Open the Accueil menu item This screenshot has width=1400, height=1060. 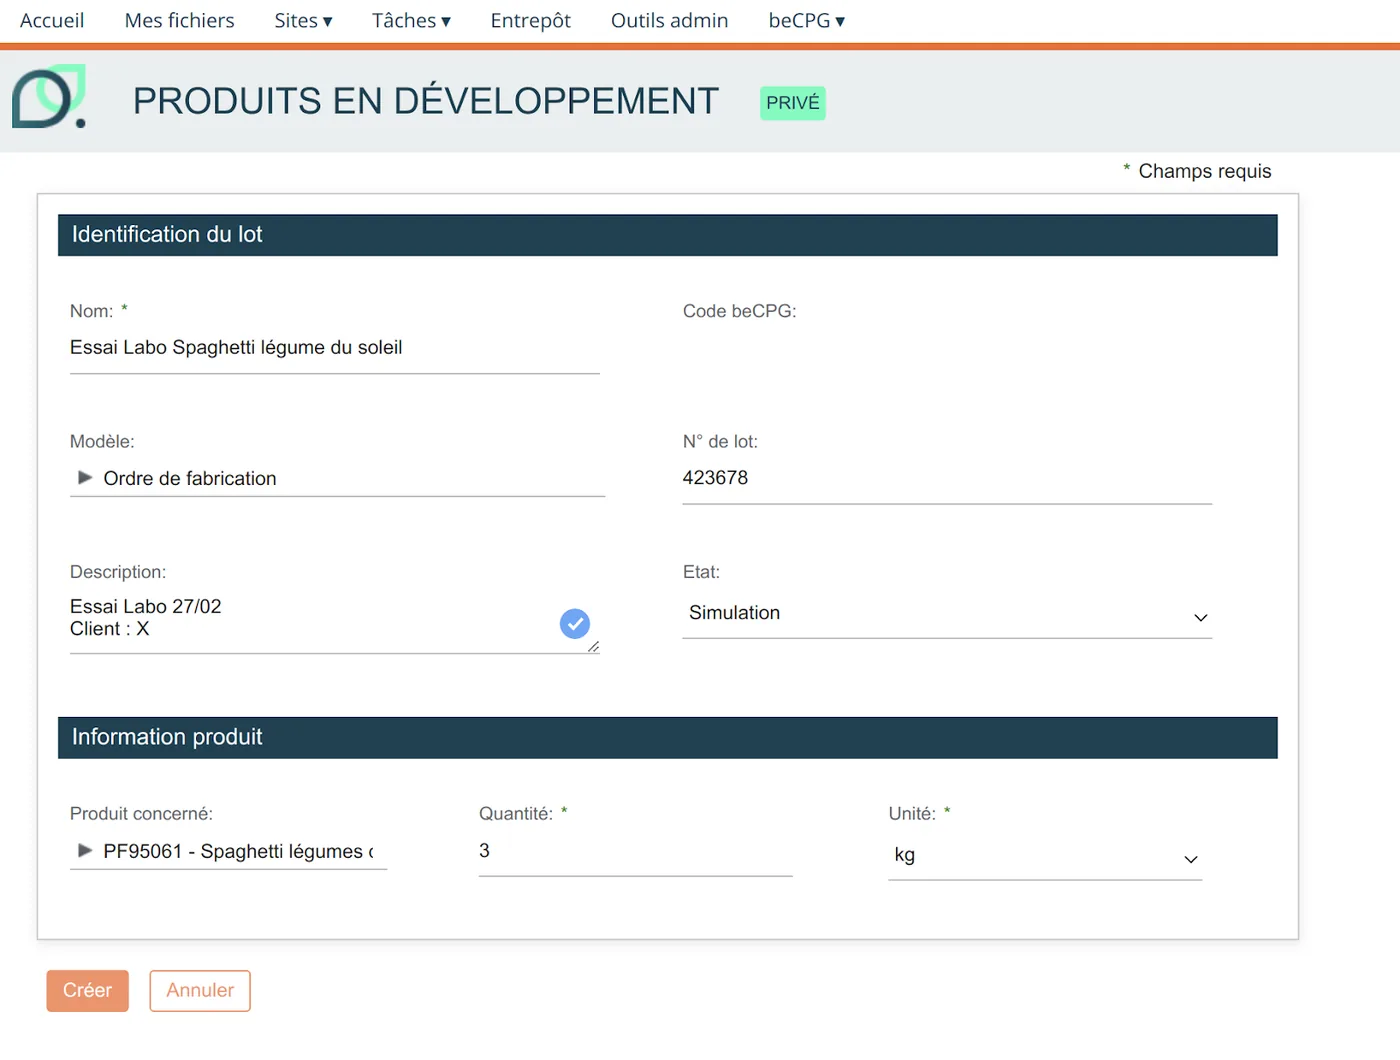tap(52, 21)
